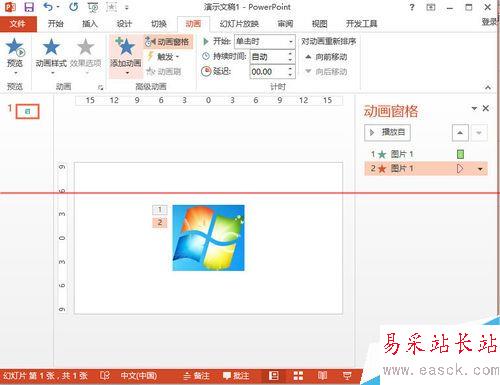Image resolution: width=500 pixels, height=385 pixels.
Task: Click the green timing bar of animation 1
Action: [460, 154]
